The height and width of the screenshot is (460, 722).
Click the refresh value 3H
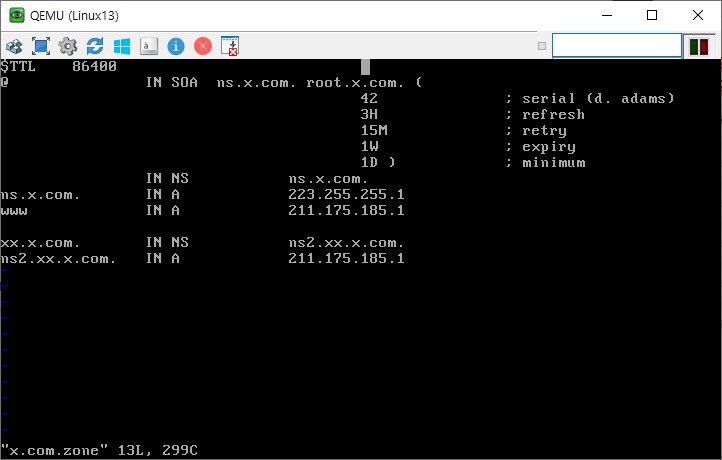369,114
